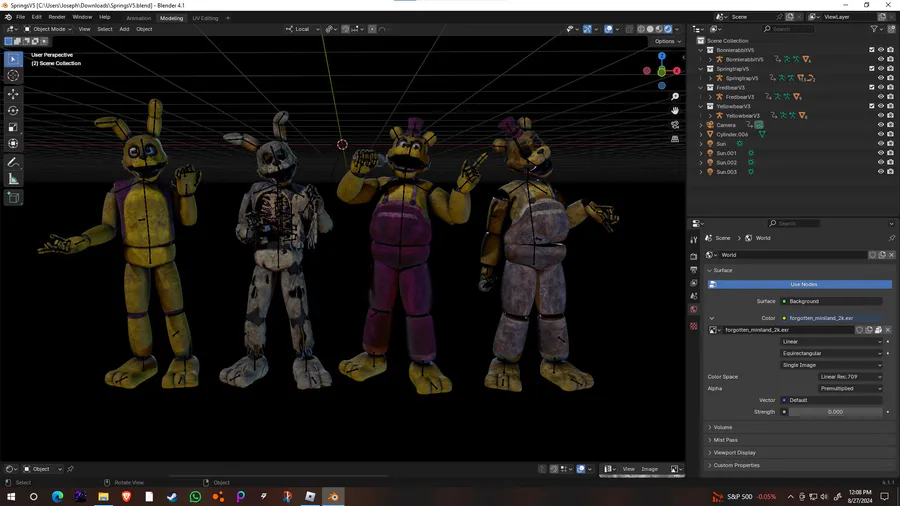Image resolution: width=900 pixels, height=506 pixels.
Task: Open the Render menu
Action: [57, 17]
